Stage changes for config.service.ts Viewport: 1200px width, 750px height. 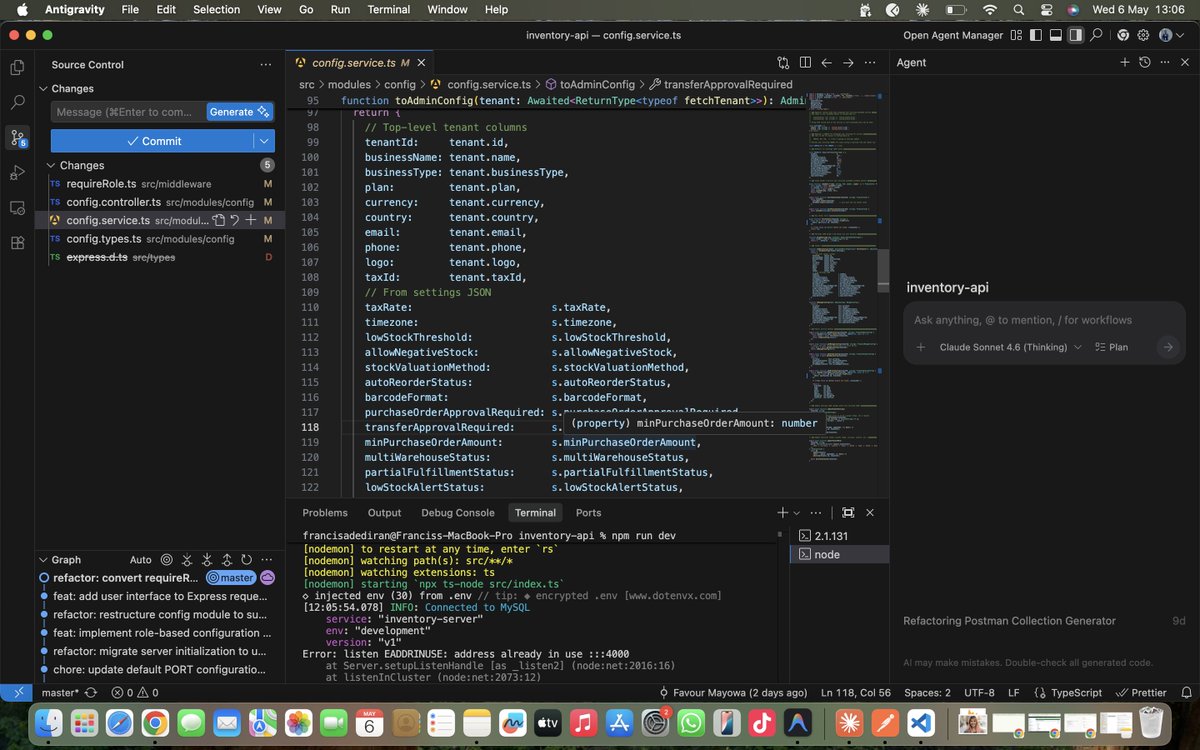pyautogui.click(x=250, y=220)
